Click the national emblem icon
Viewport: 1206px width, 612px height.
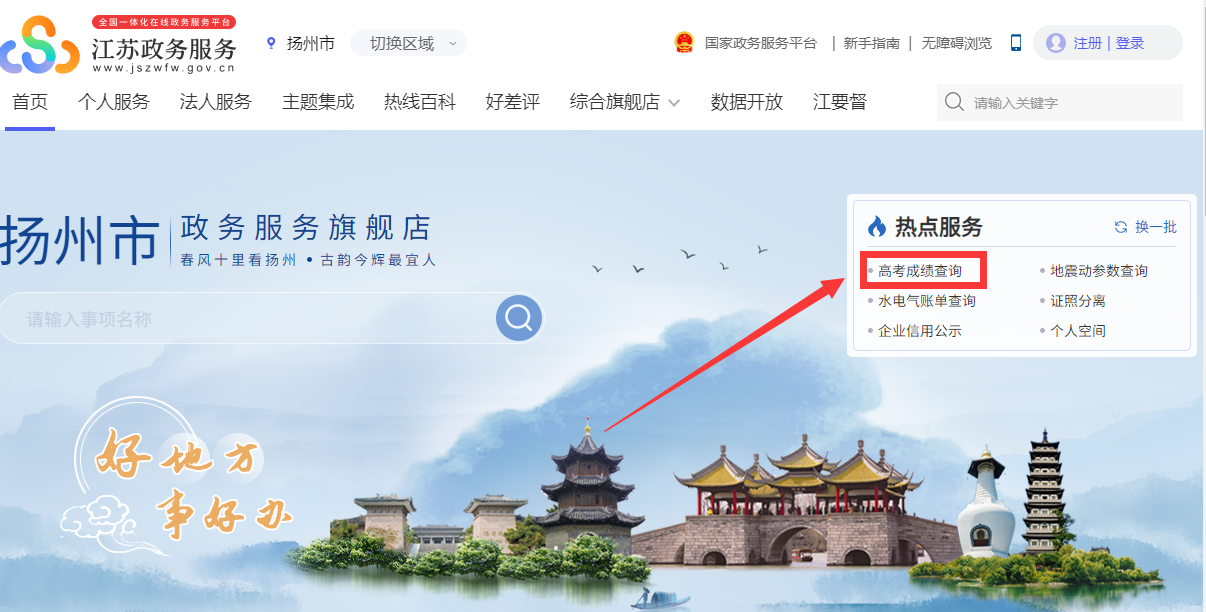click(684, 43)
